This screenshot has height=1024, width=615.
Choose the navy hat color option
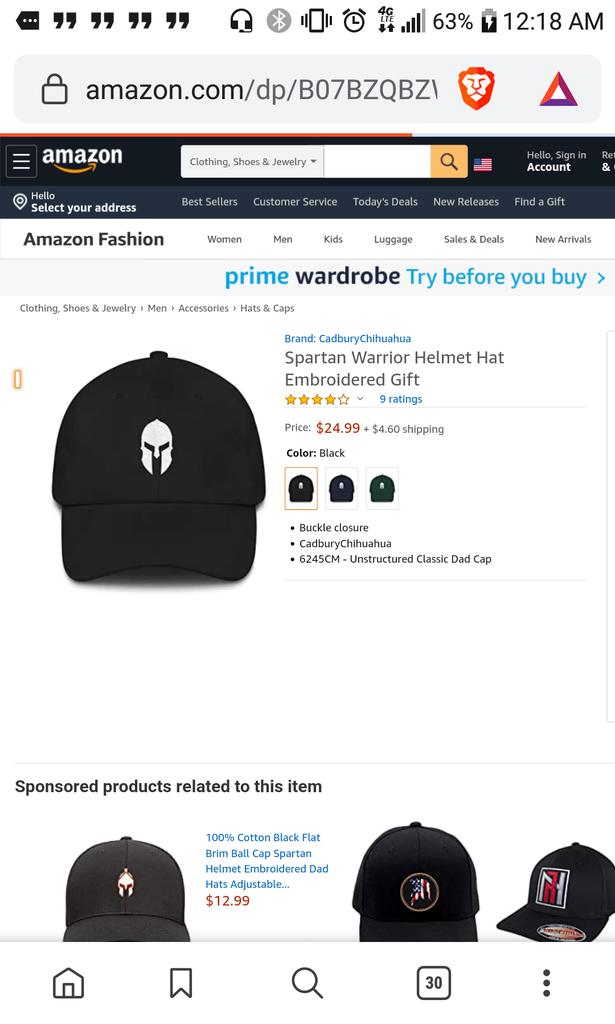[x=341, y=488]
